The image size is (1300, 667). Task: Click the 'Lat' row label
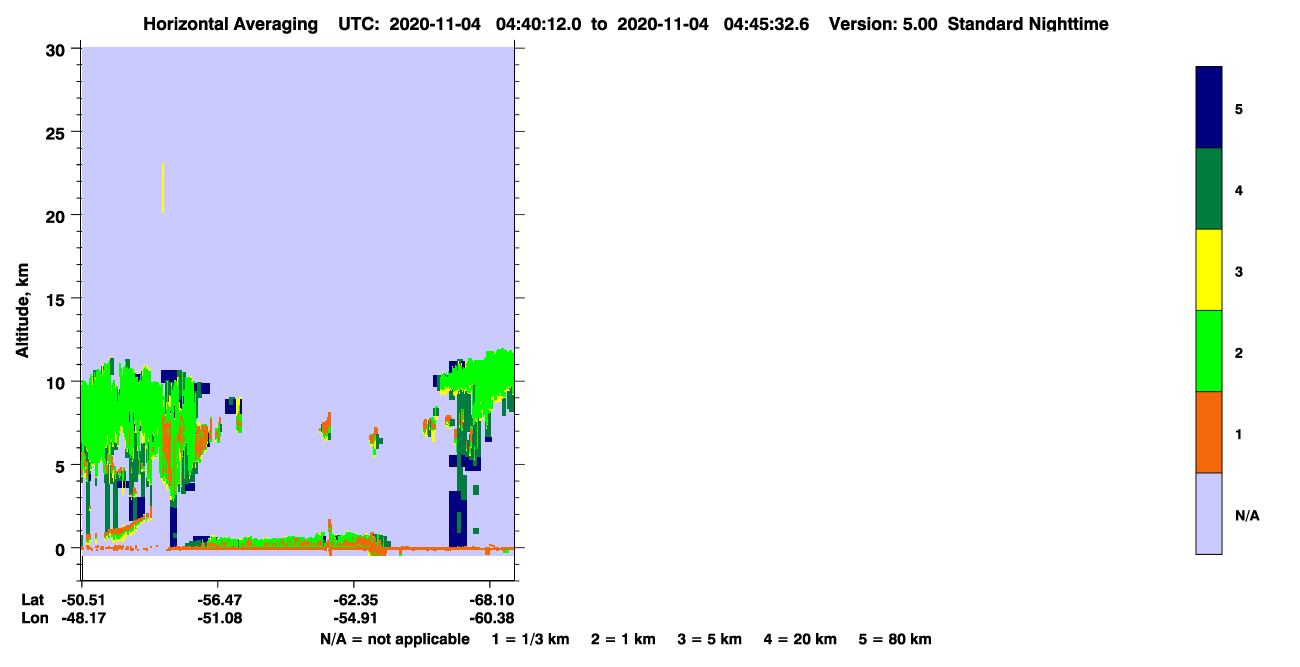coord(33,600)
